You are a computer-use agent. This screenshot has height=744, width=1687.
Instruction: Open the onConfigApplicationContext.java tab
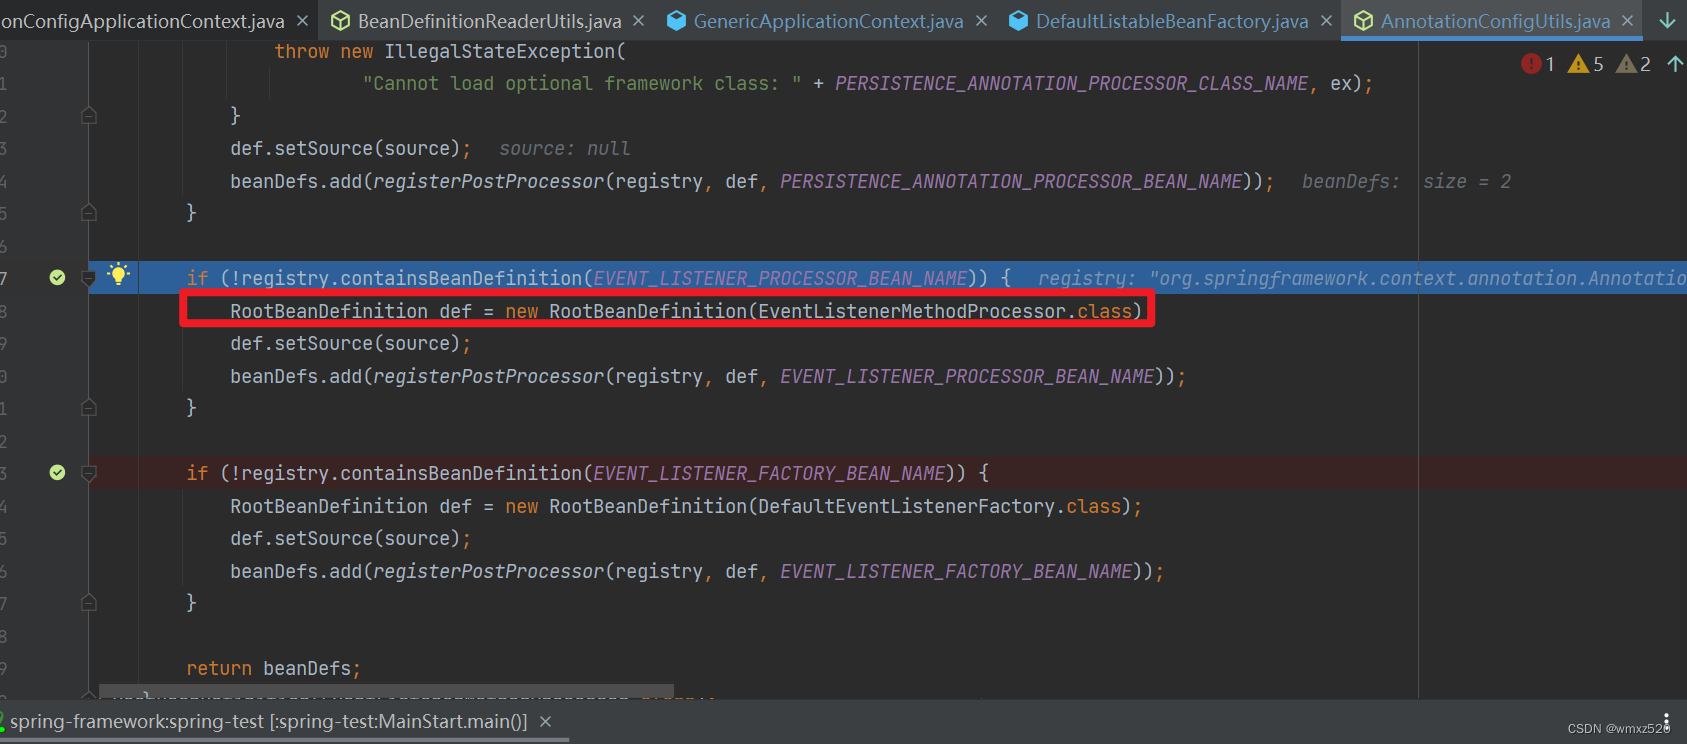[x=142, y=21]
